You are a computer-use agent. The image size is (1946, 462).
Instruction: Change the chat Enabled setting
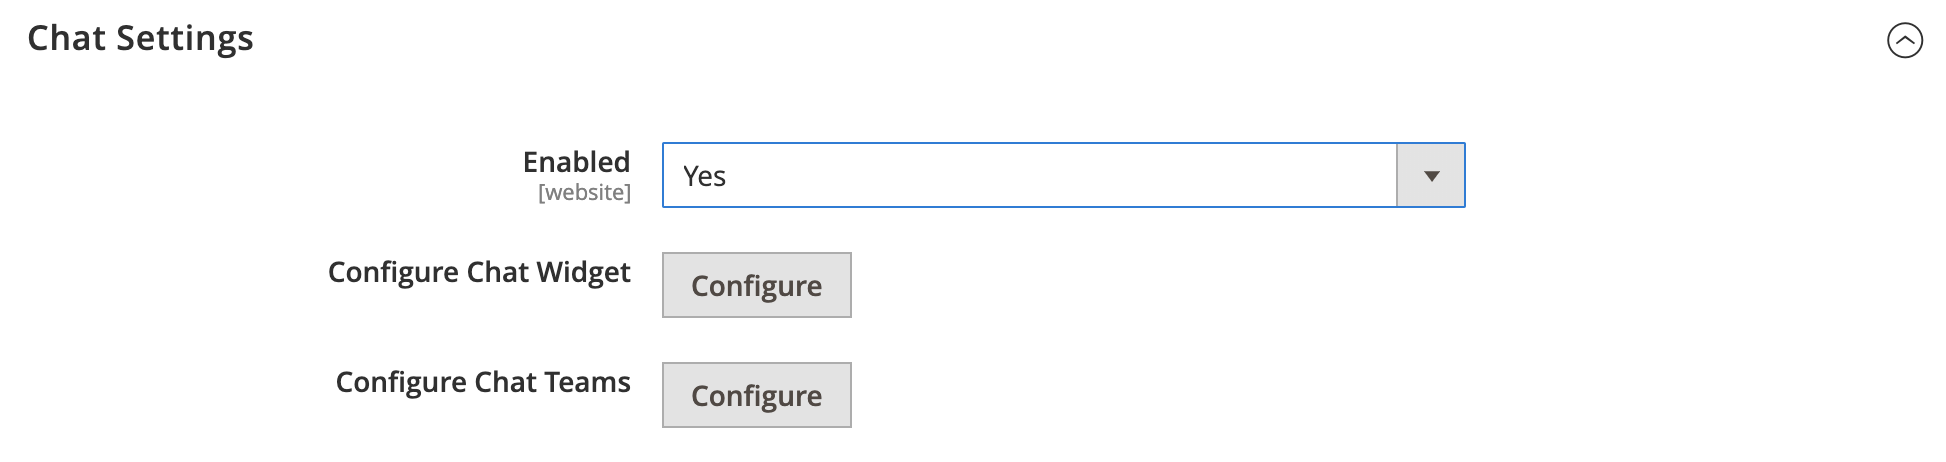[1063, 176]
